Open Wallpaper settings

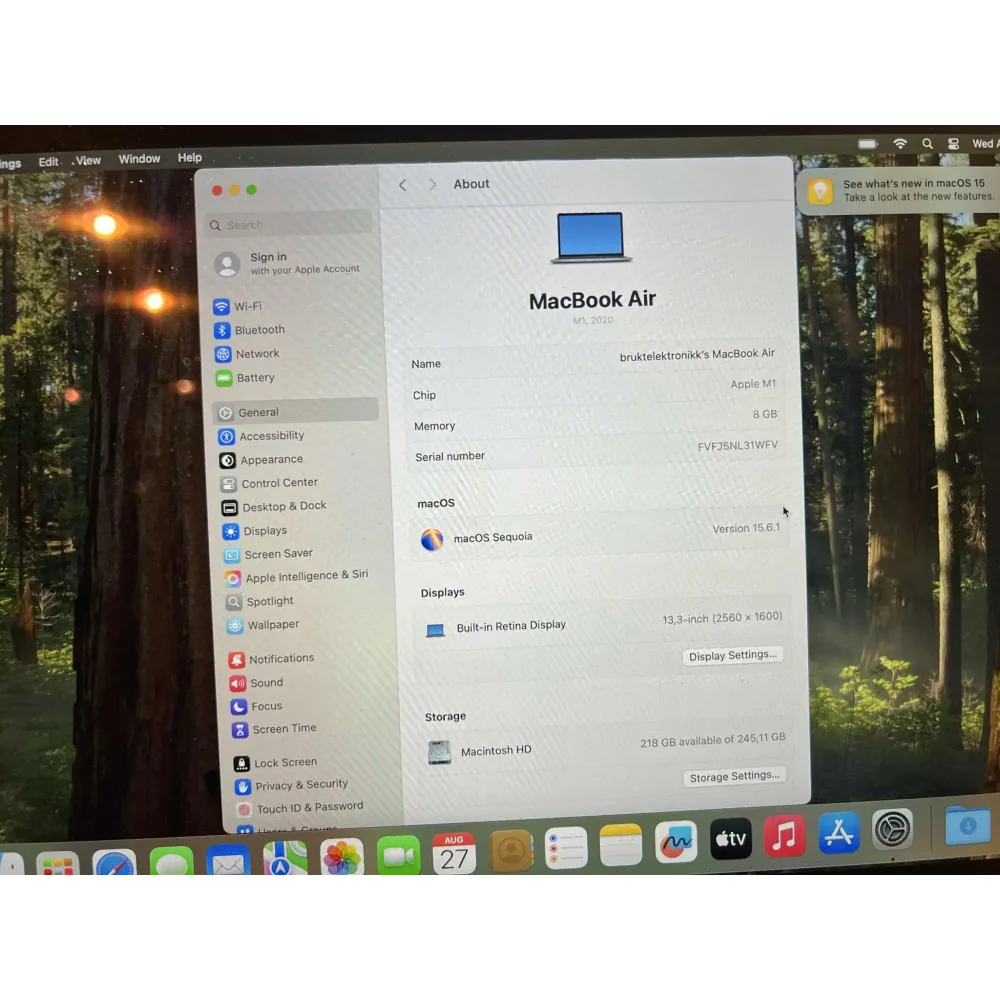262,625
